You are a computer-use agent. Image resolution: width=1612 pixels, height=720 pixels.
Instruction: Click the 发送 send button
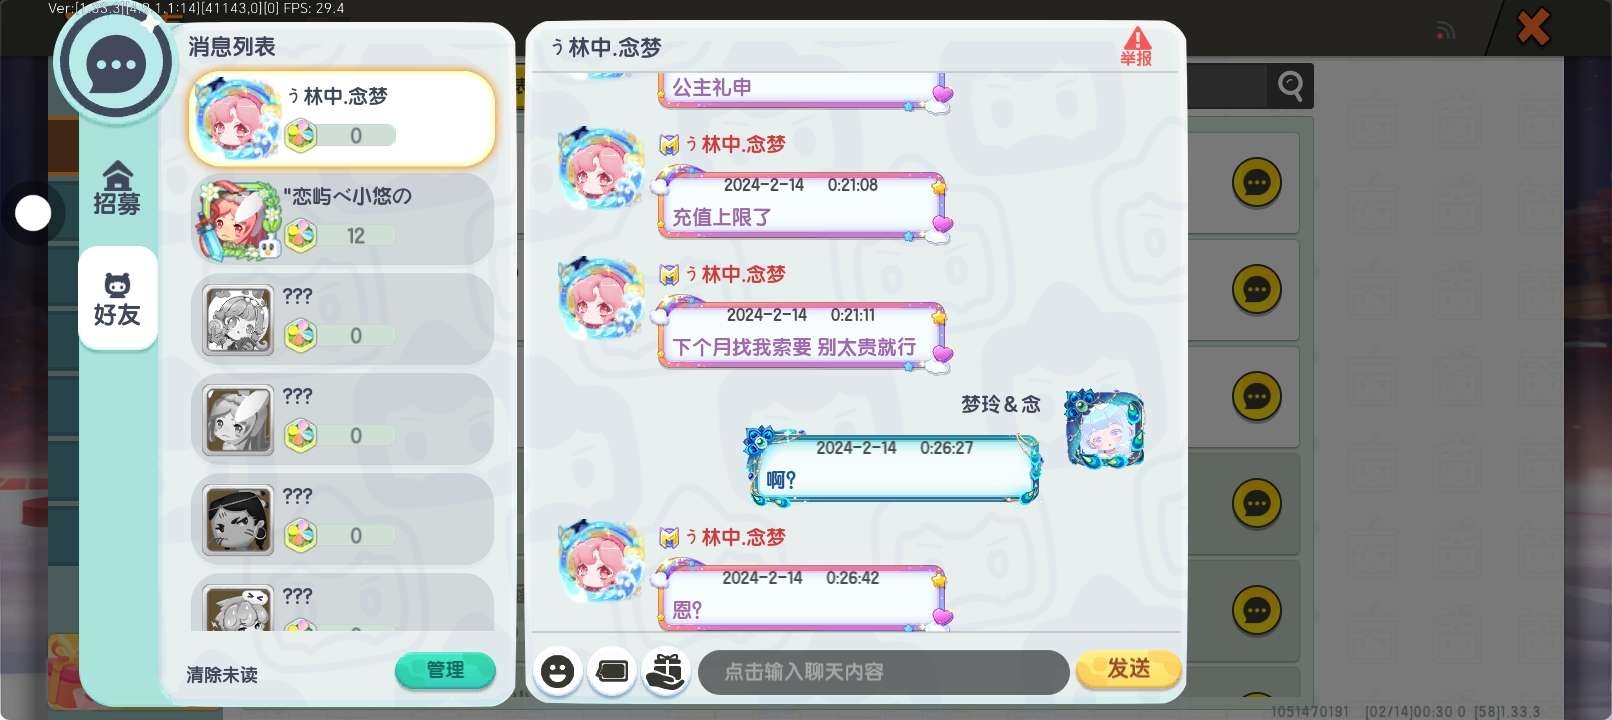point(1128,669)
